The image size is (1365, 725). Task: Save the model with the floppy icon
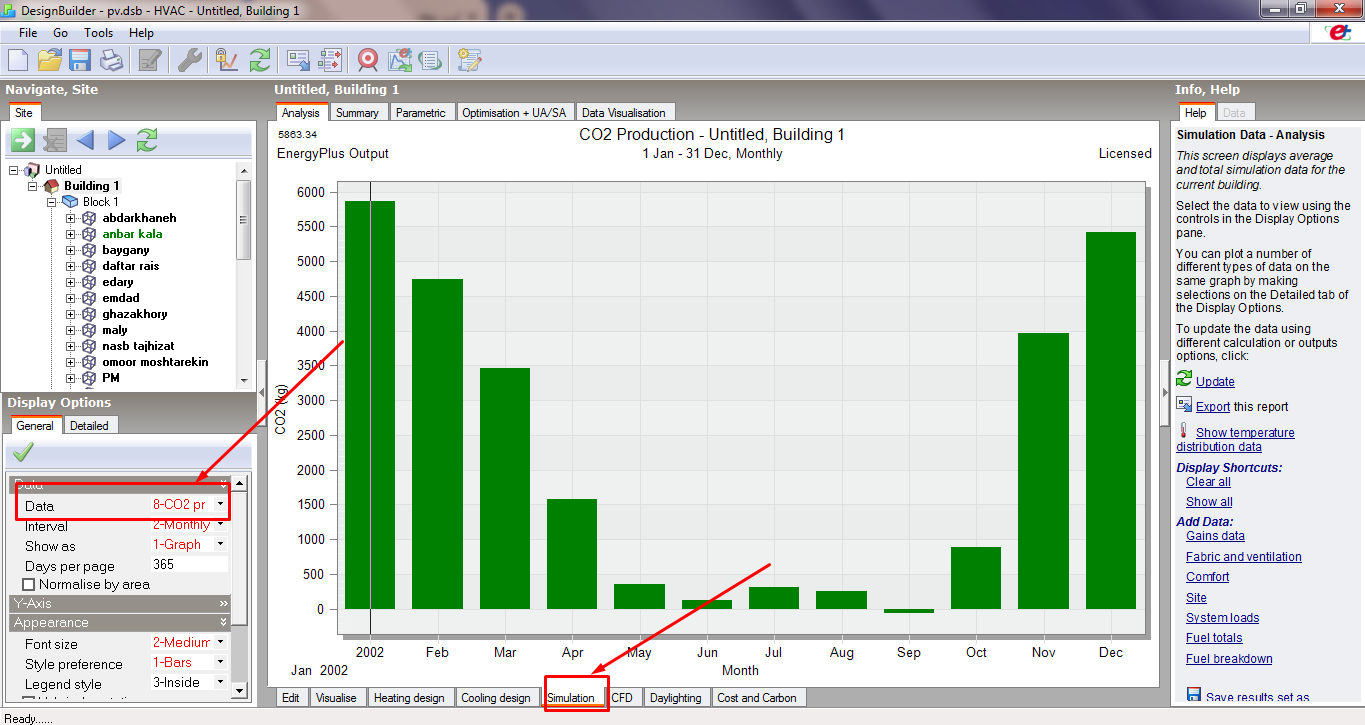(80, 60)
